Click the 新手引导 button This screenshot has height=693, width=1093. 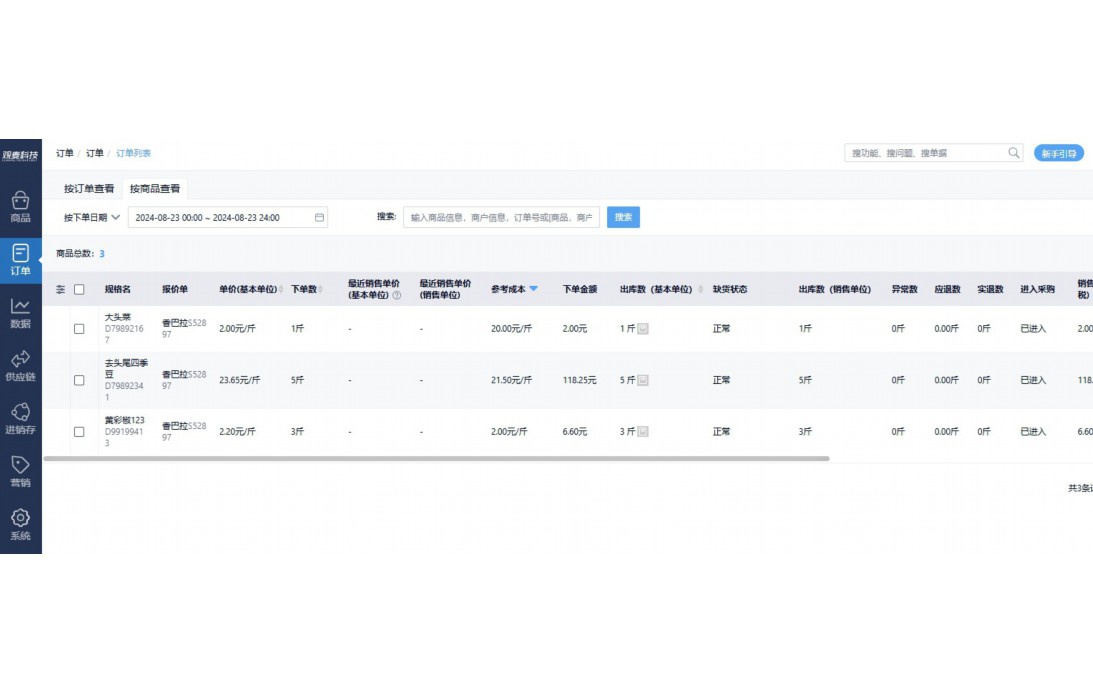coord(1058,153)
